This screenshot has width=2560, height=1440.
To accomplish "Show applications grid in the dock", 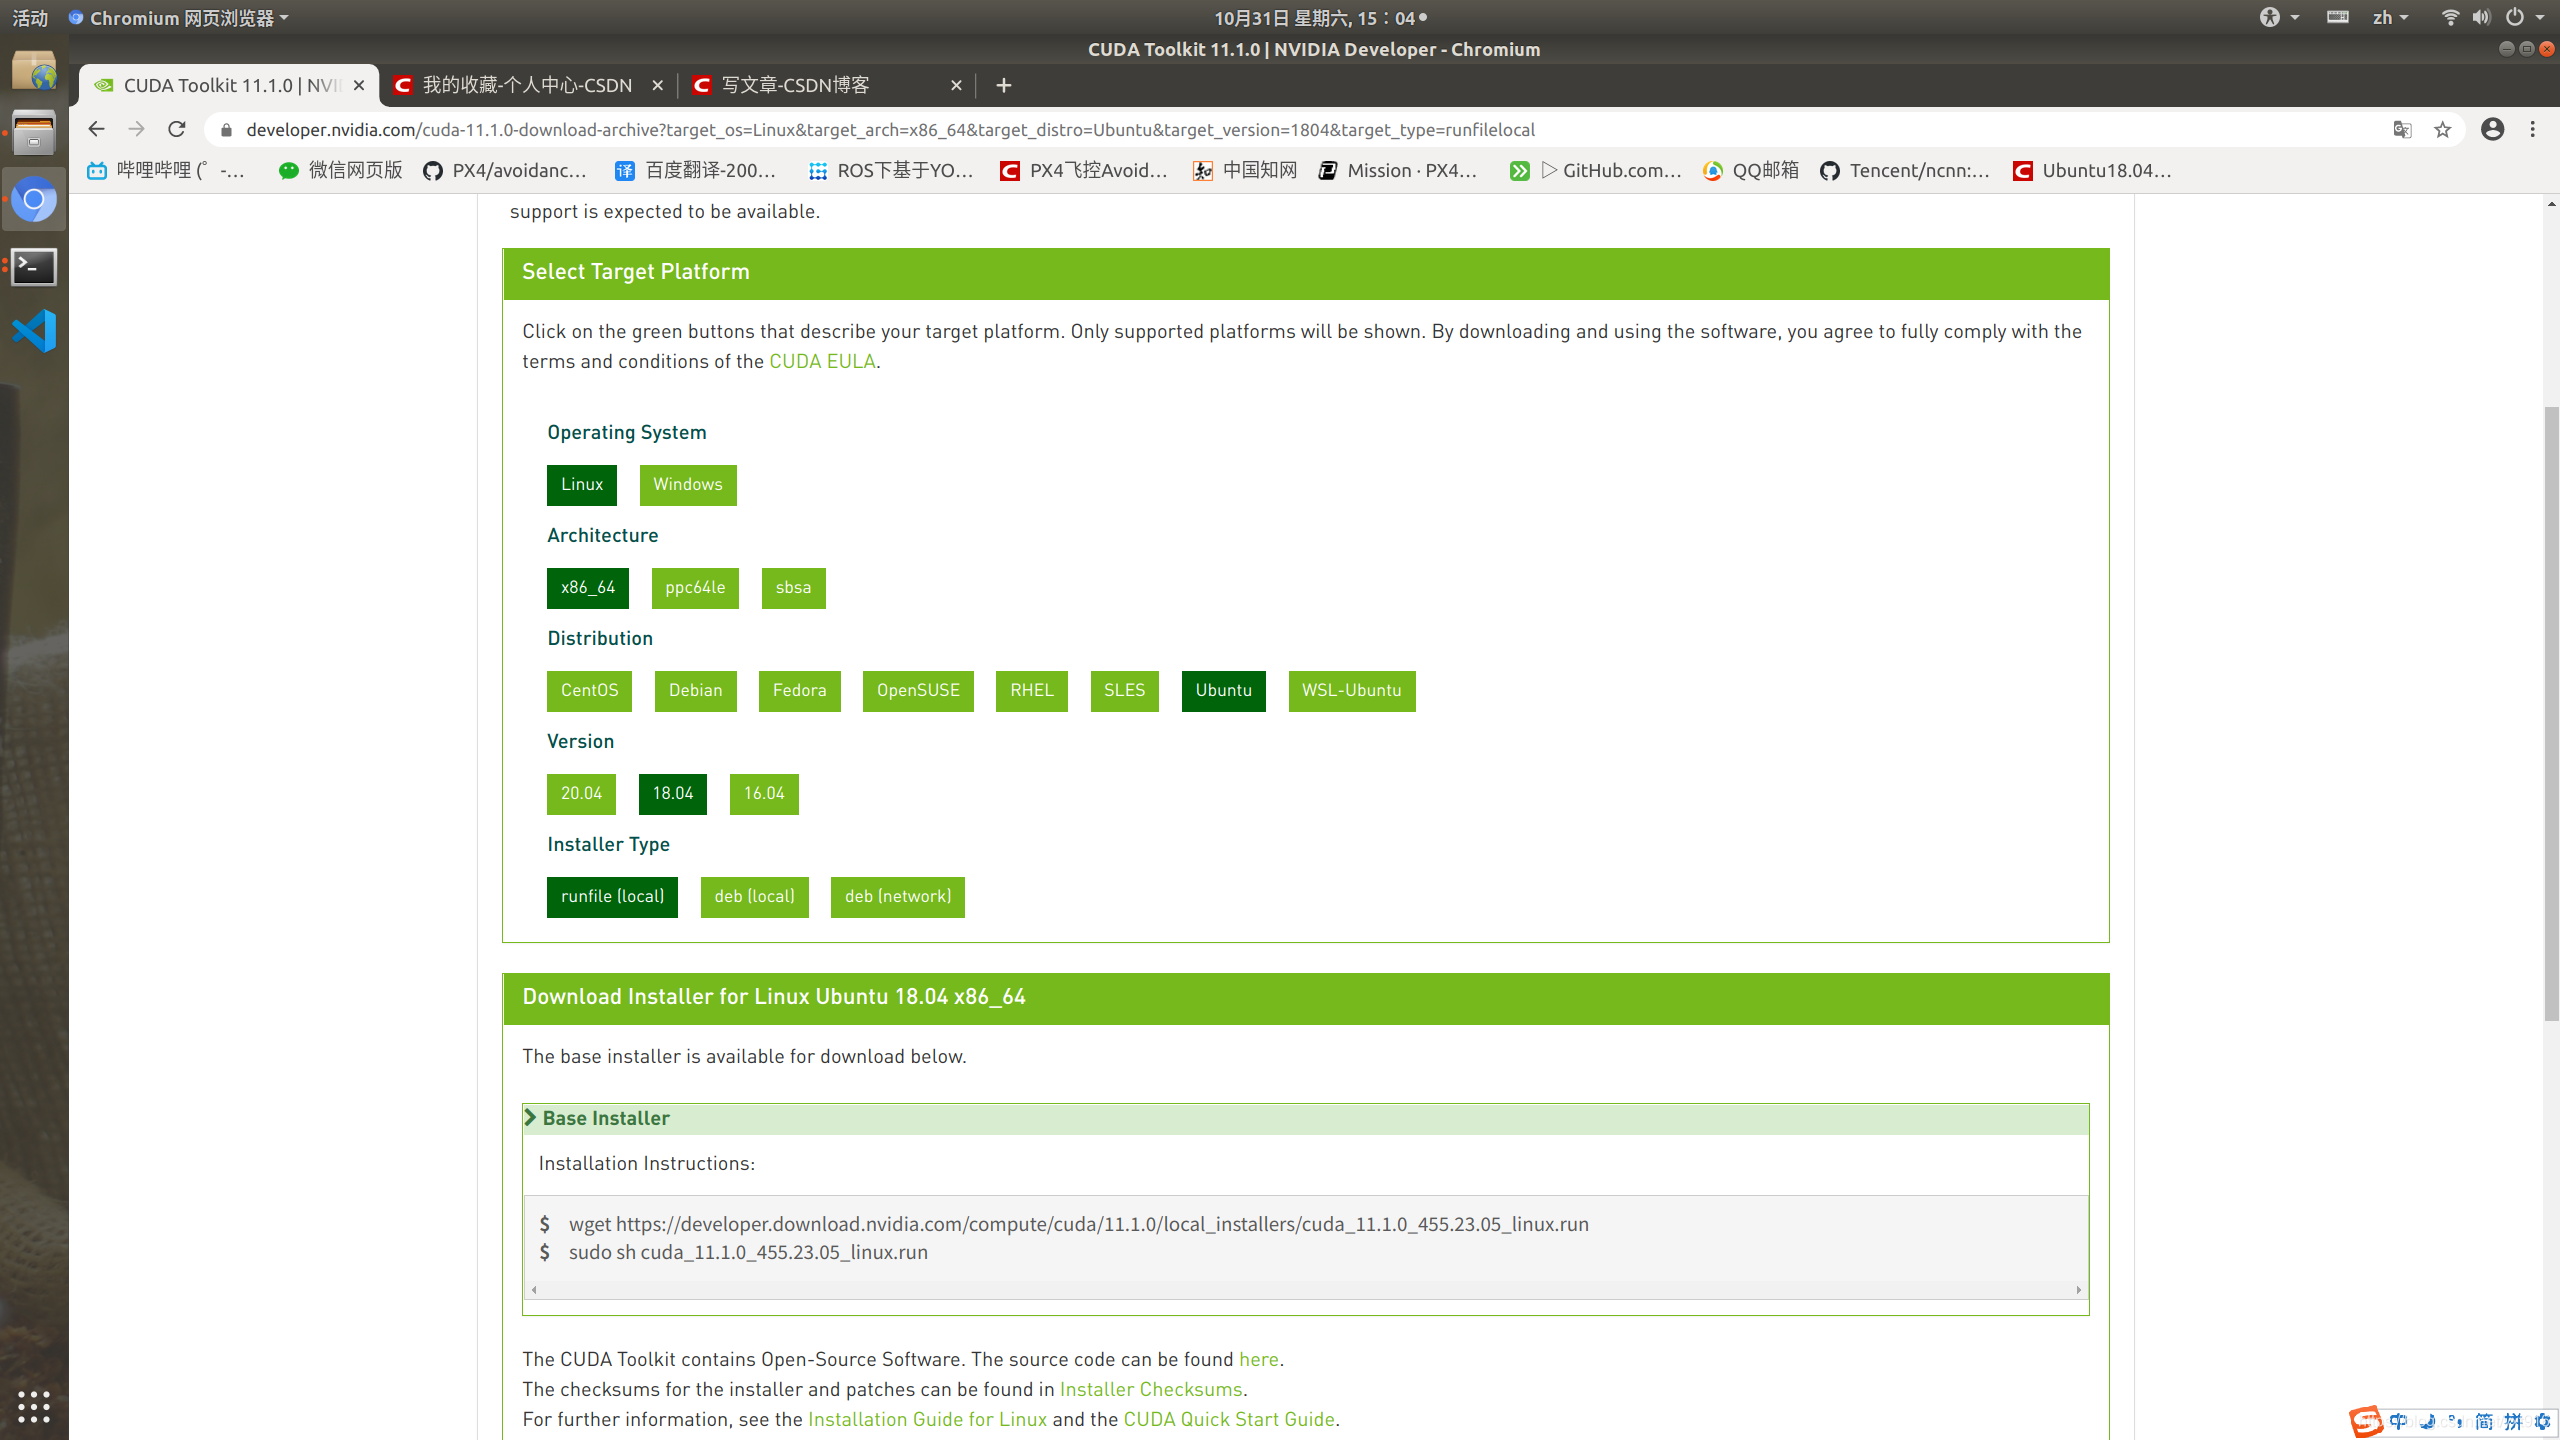I will (34, 1406).
